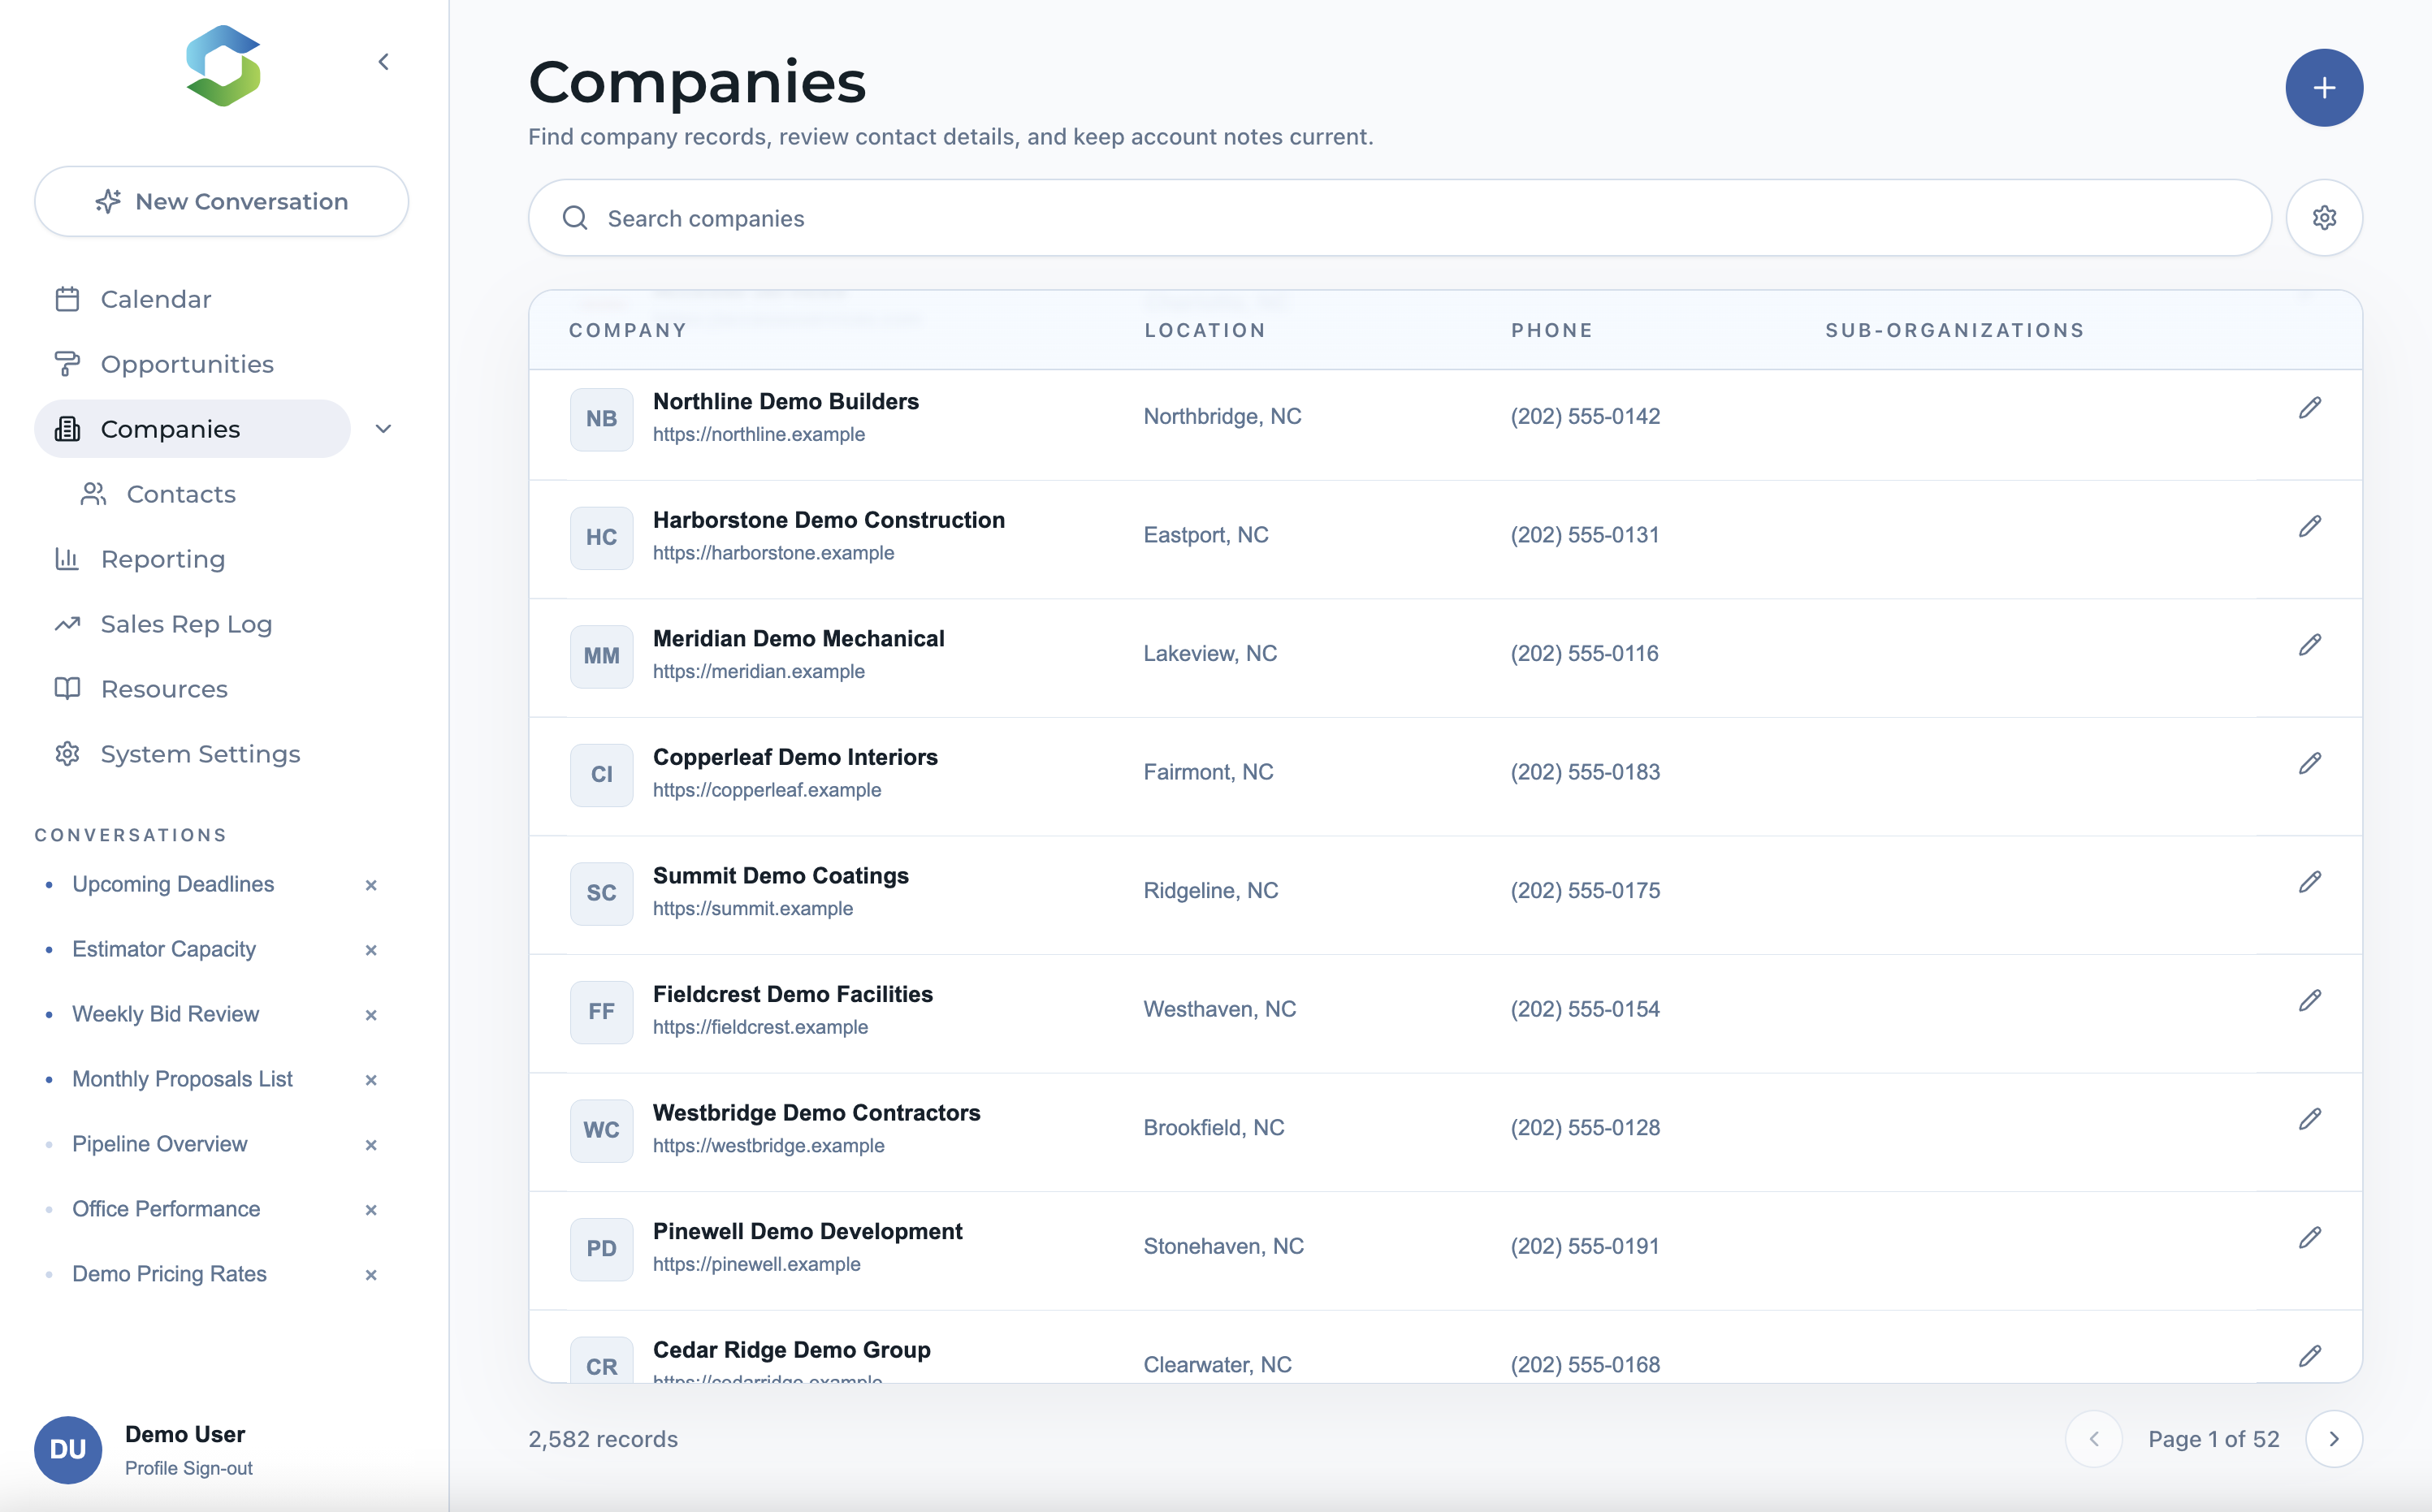The image size is (2432, 1512).
Task: Open the Estimator Capacity conversation
Action: [164, 949]
